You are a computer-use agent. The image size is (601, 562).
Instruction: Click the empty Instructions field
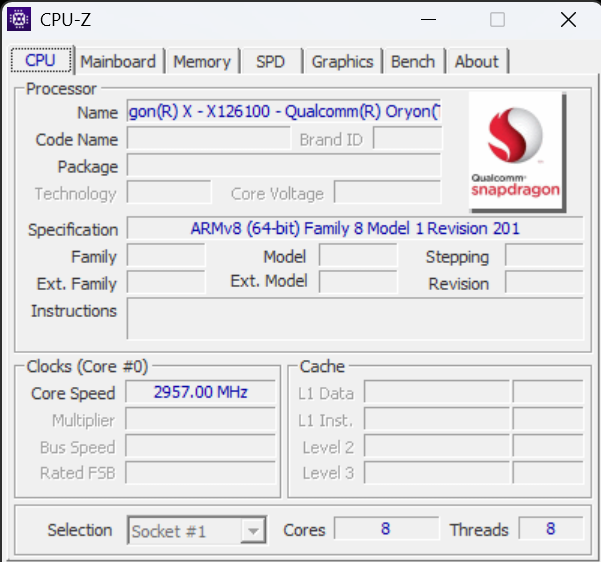click(x=355, y=319)
